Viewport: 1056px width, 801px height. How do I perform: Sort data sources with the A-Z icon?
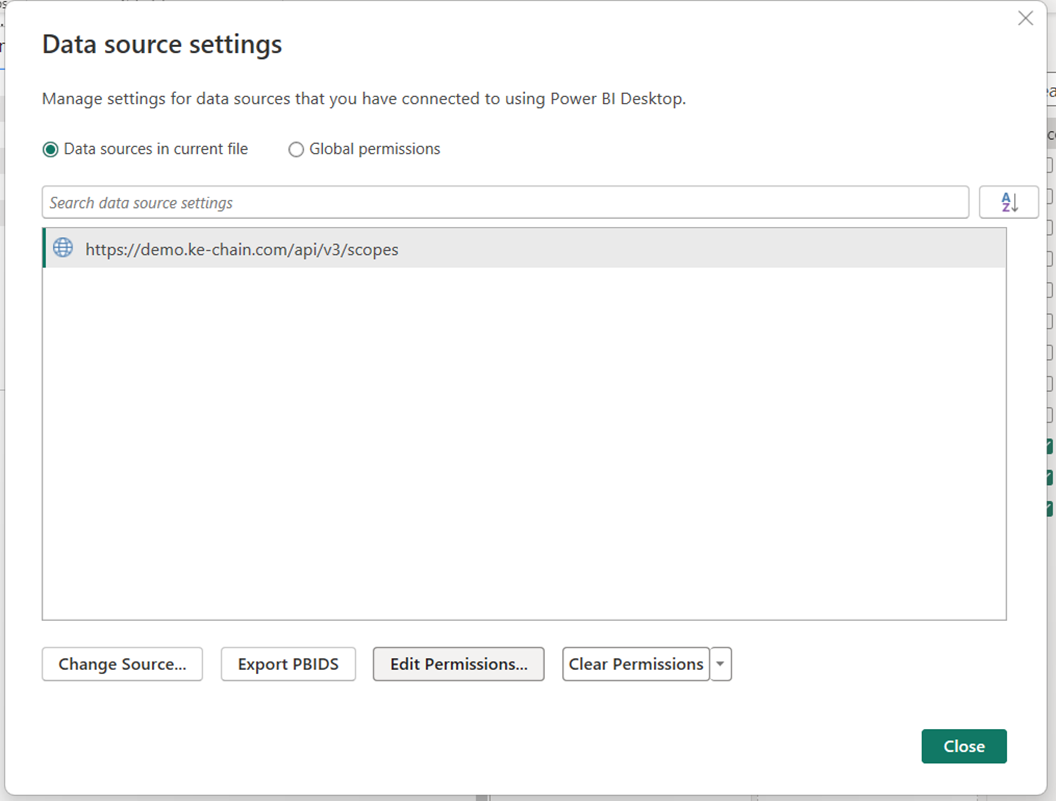[x=1009, y=202]
